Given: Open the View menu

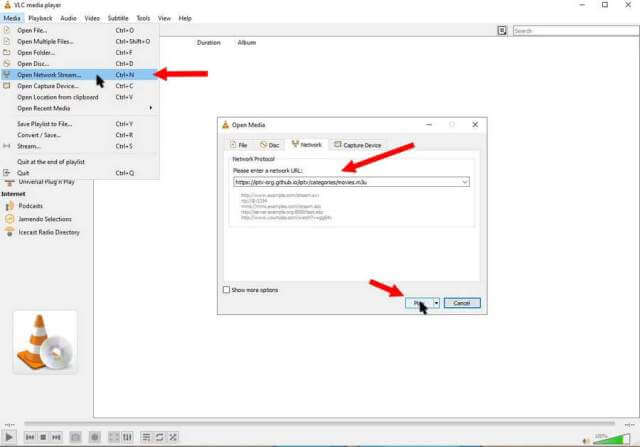Looking at the screenshot, I should (164, 18).
